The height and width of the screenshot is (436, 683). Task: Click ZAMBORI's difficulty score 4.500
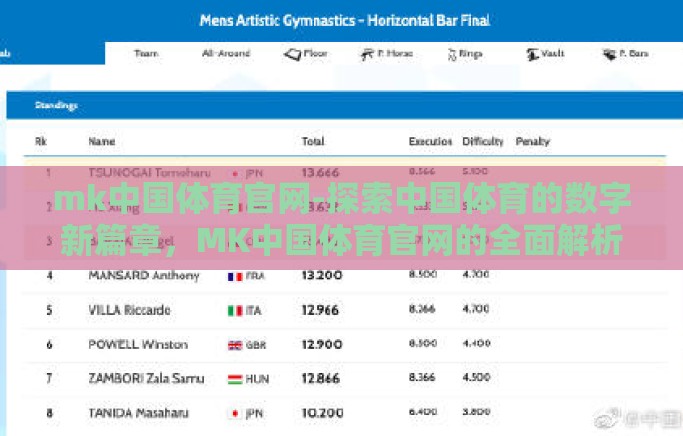[x=476, y=377]
